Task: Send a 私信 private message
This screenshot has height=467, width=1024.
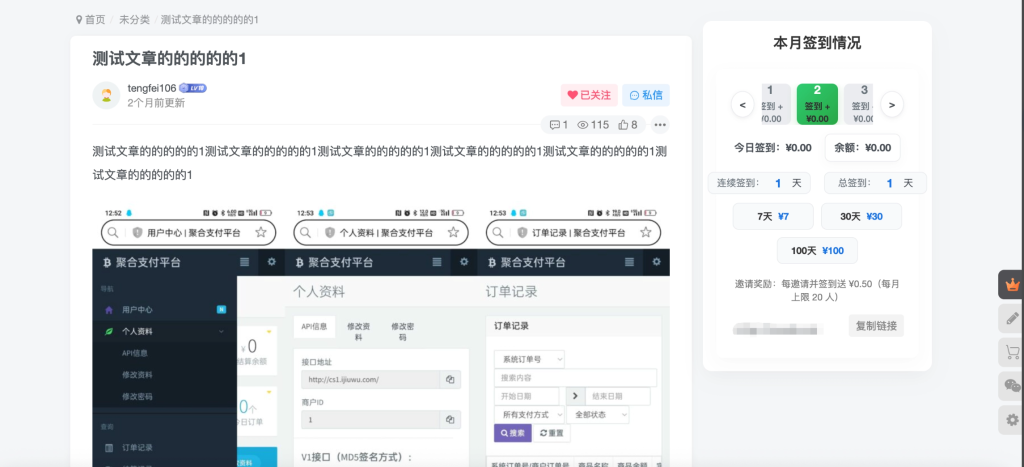Action: (x=645, y=95)
